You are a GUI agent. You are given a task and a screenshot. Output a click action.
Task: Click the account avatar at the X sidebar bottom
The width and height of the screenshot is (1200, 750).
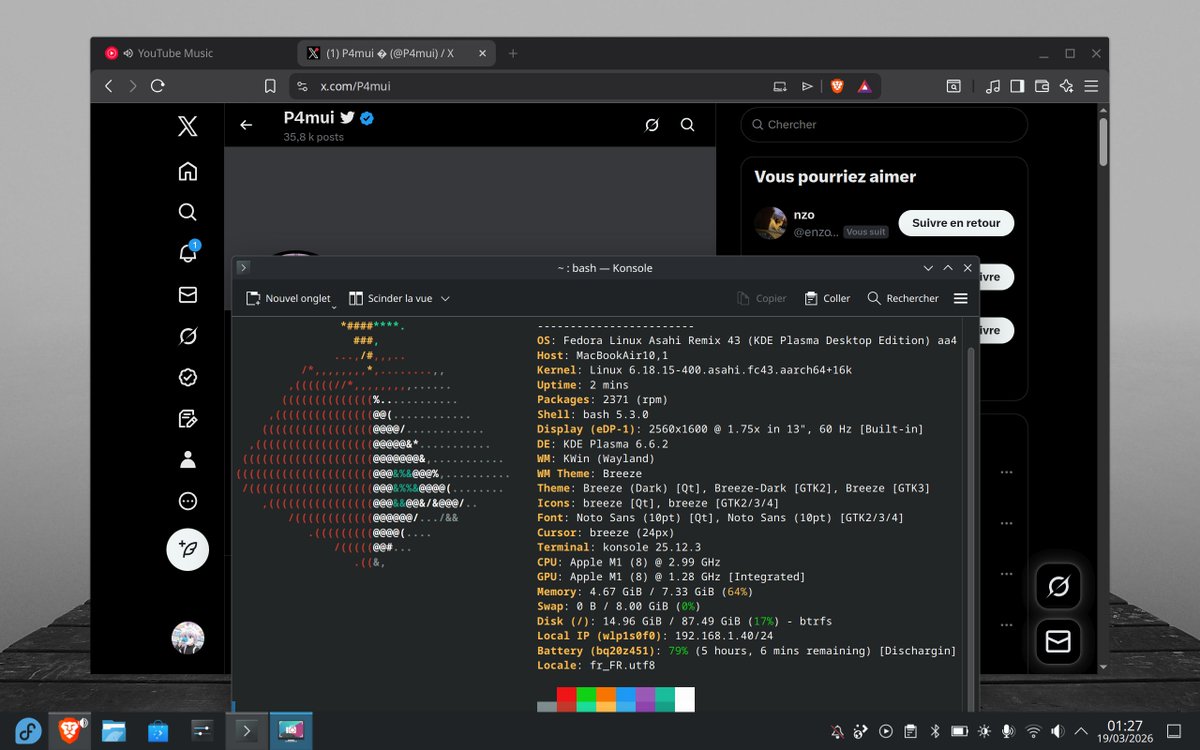[187, 638]
